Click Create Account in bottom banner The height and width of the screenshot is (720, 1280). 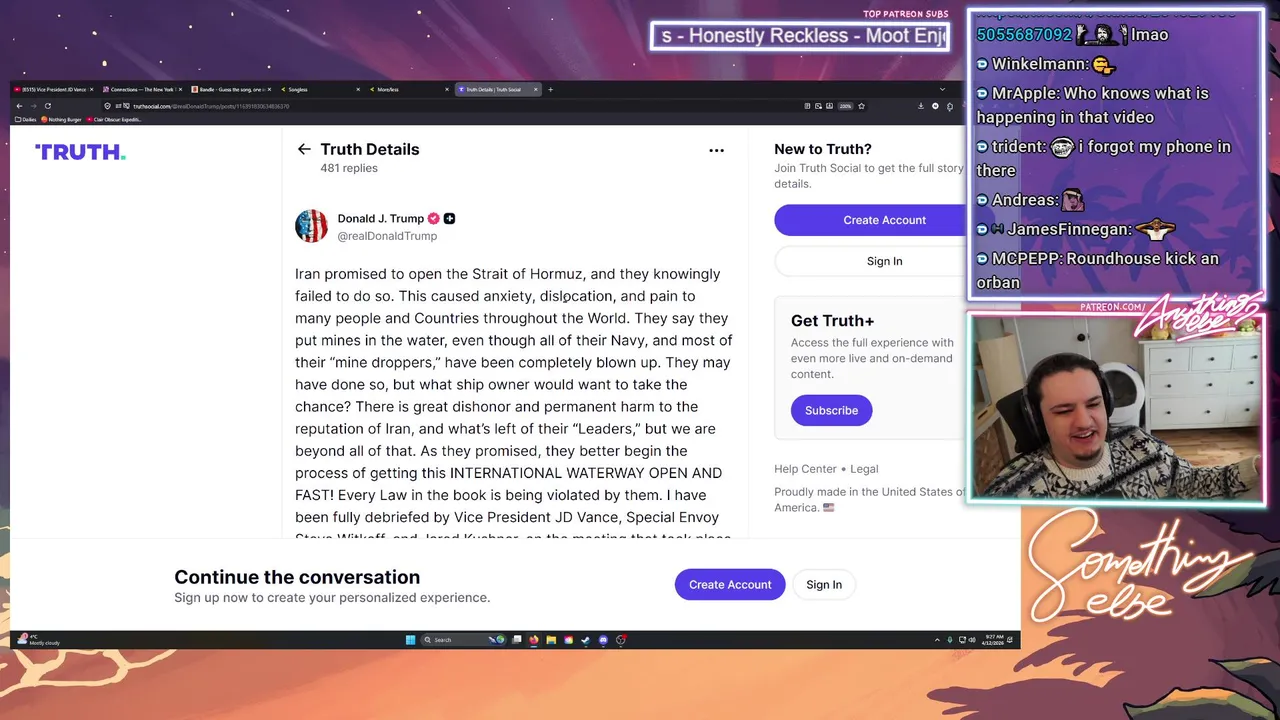pyautogui.click(x=730, y=585)
